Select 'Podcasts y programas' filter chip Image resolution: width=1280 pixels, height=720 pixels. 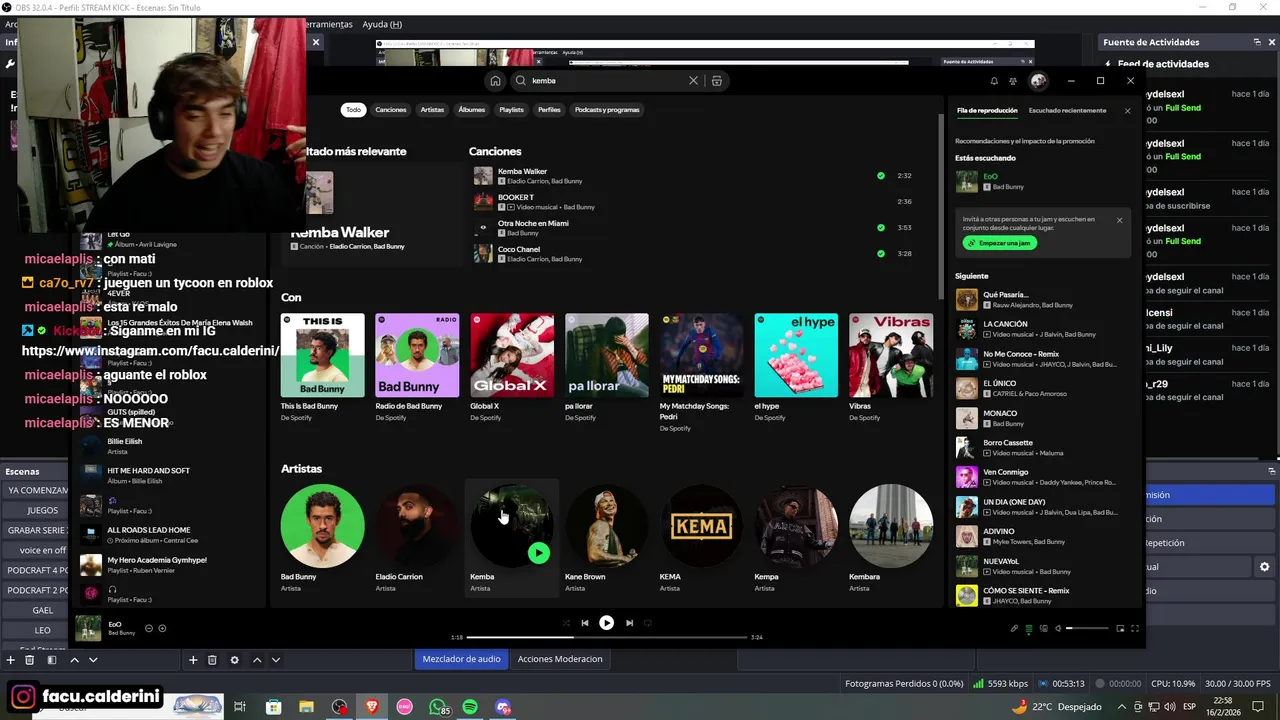pos(607,110)
